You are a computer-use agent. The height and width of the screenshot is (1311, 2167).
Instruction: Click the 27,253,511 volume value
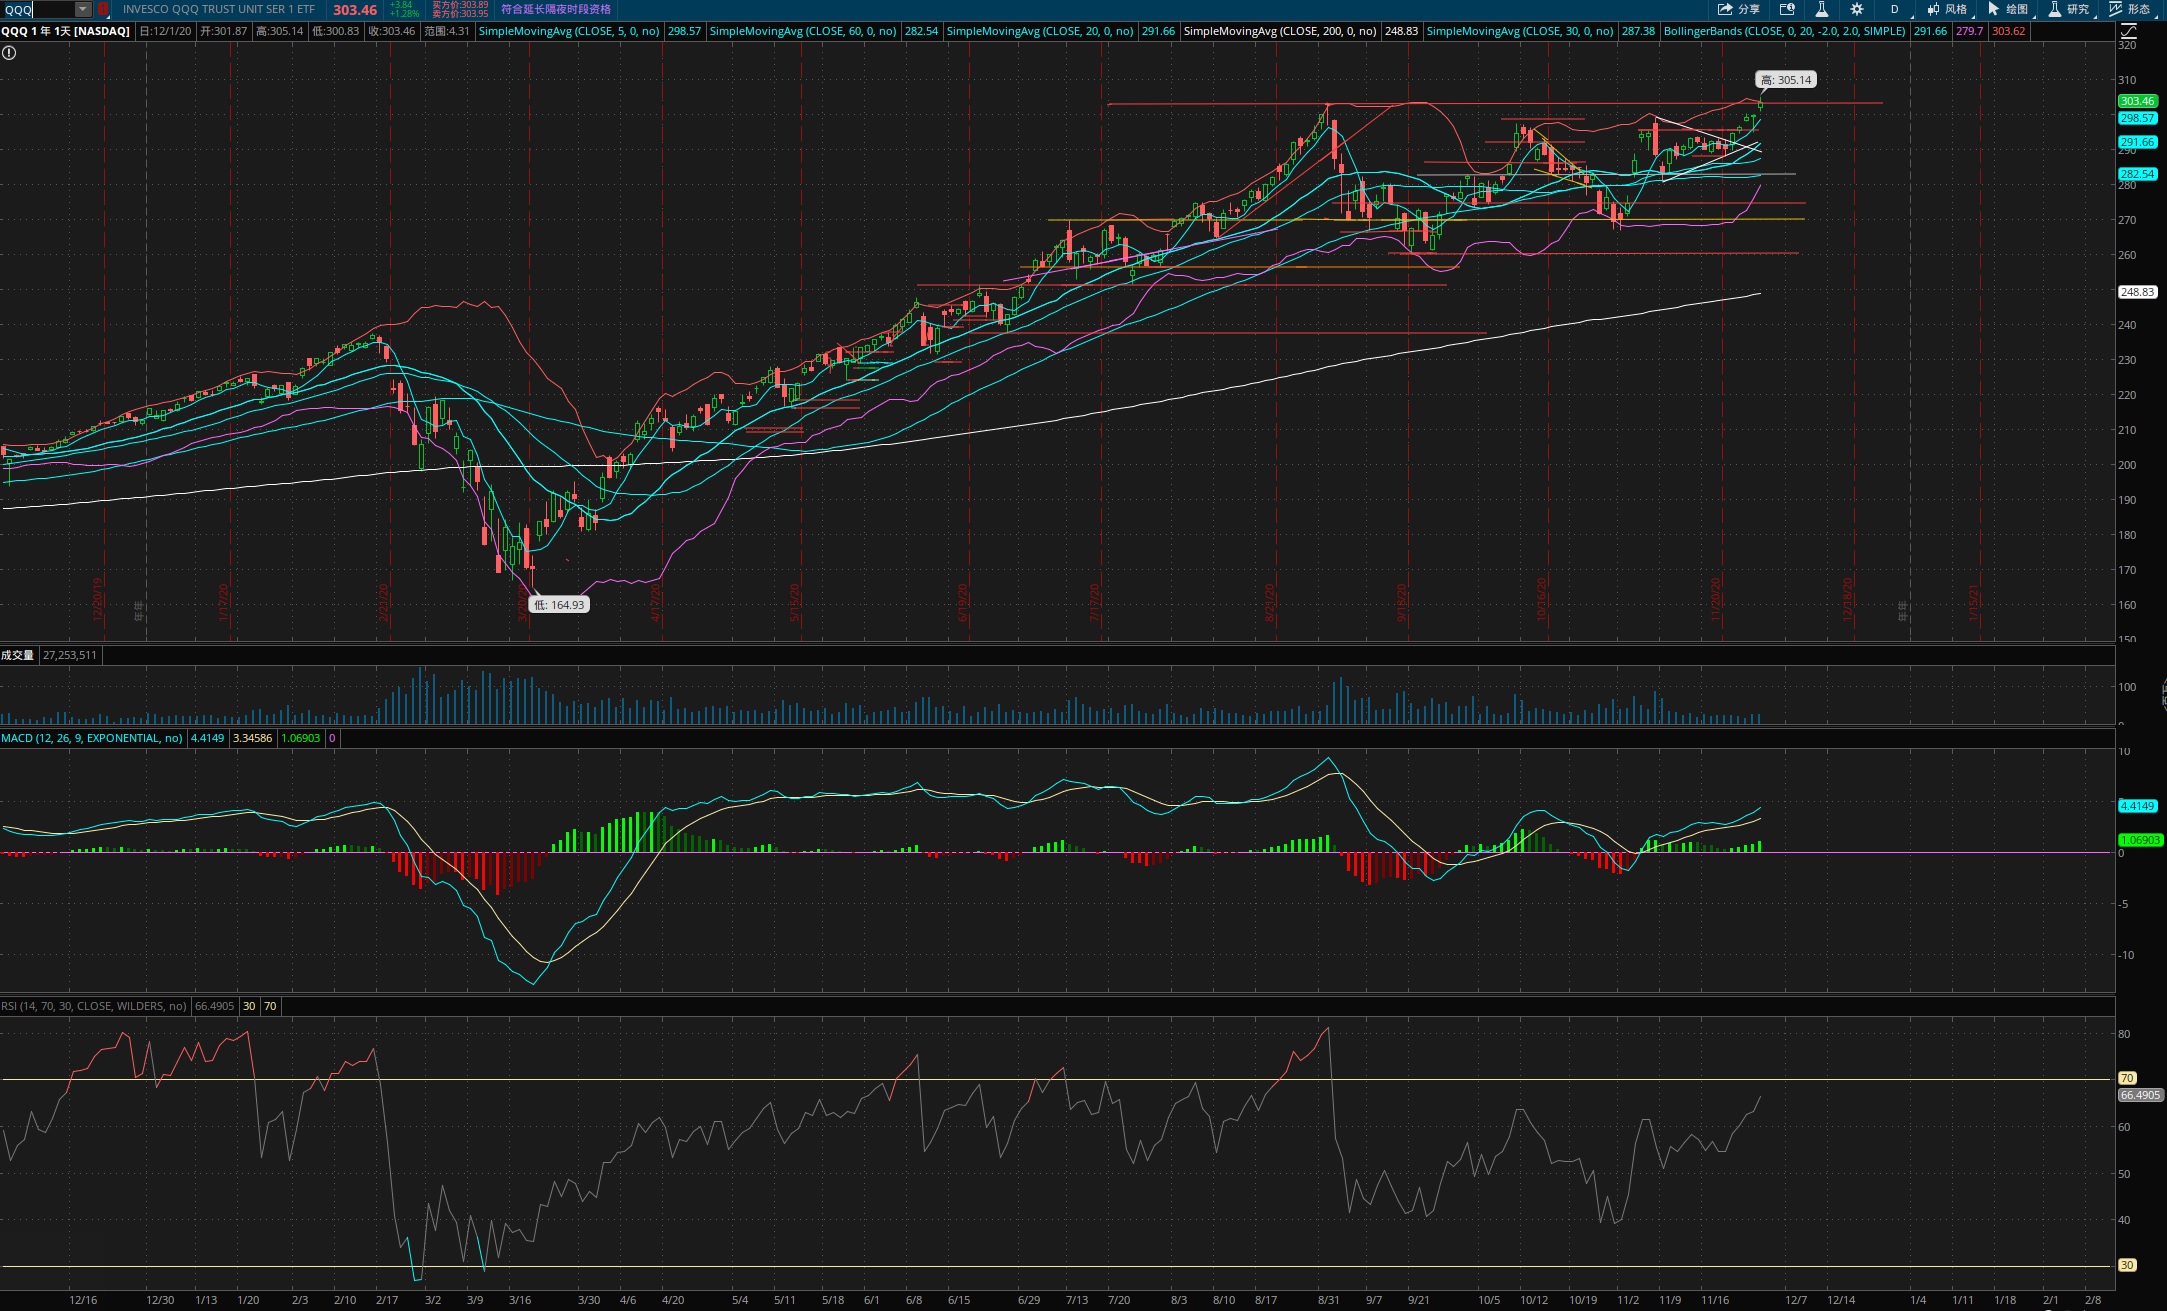pyautogui.click(x=70, y=655)
